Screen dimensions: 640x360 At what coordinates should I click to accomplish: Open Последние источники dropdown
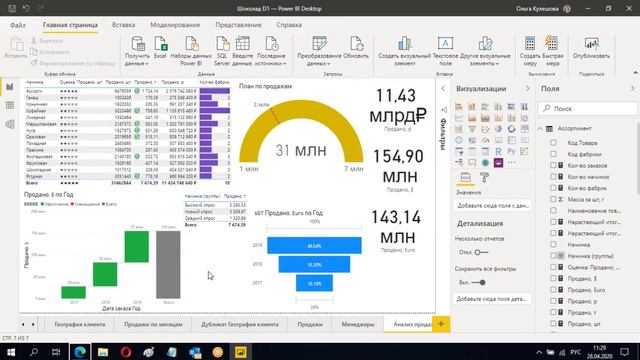click(x=271, y=51)
